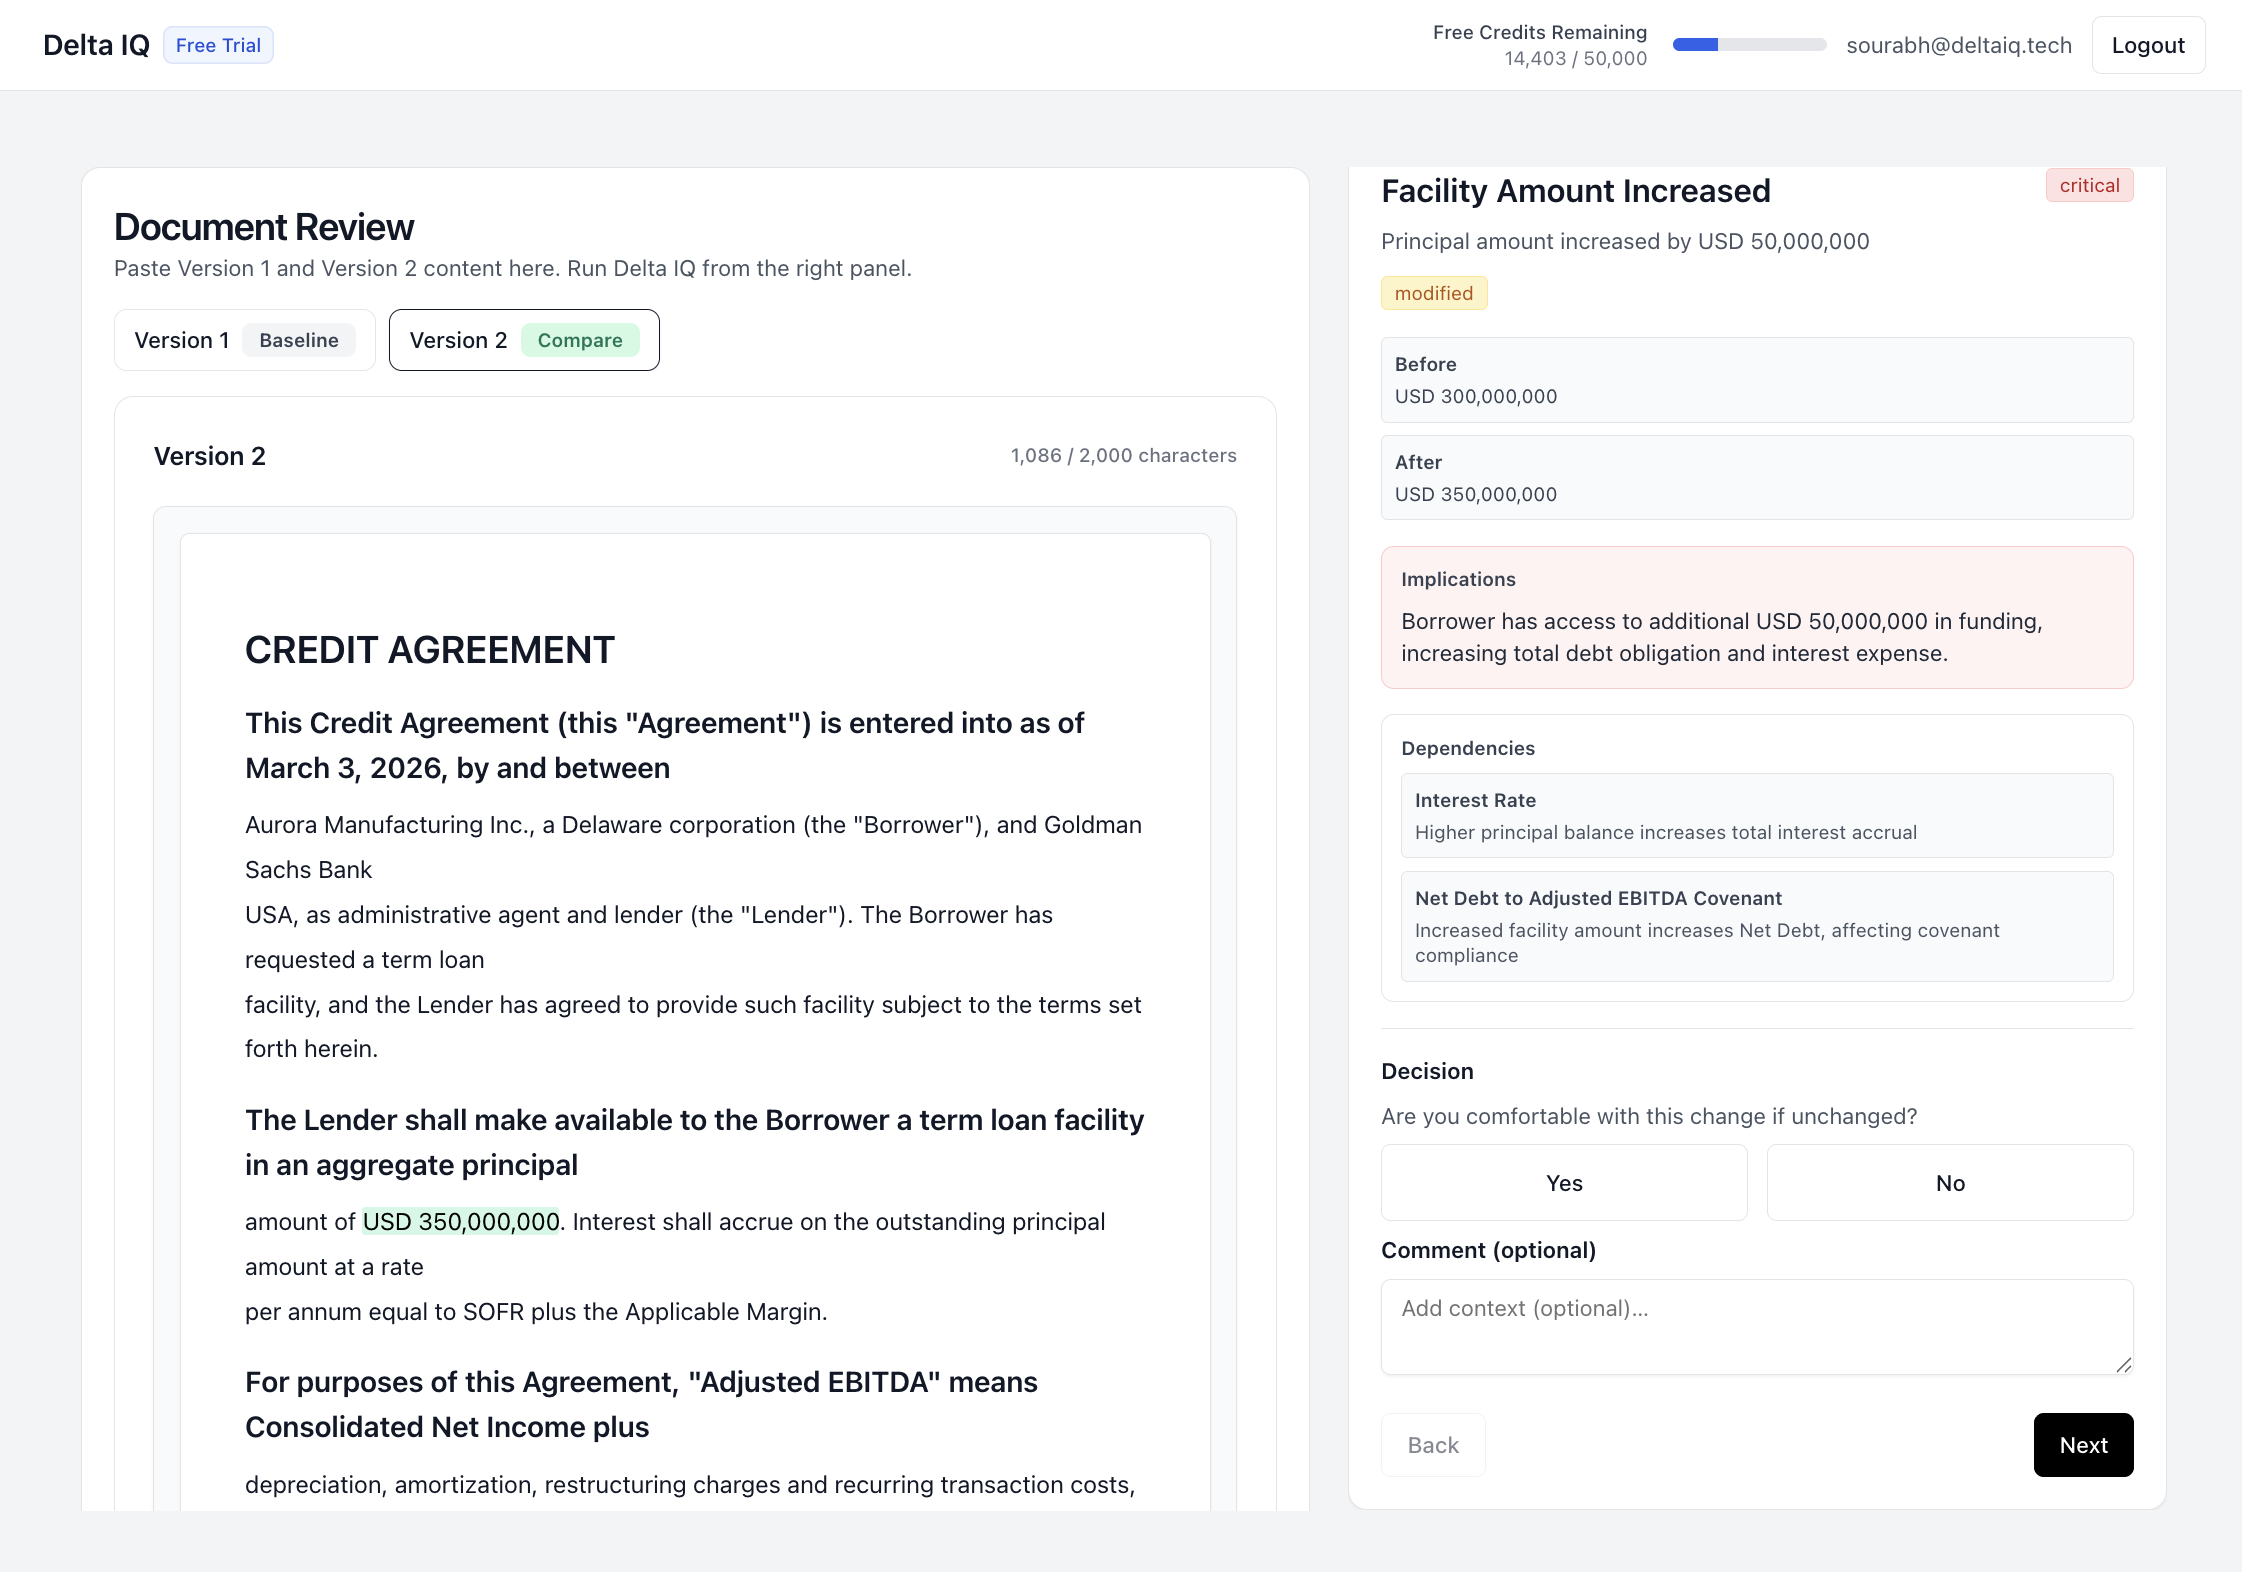
Task: Click the Implications warning panel
Action: (x=1756, y=617)
